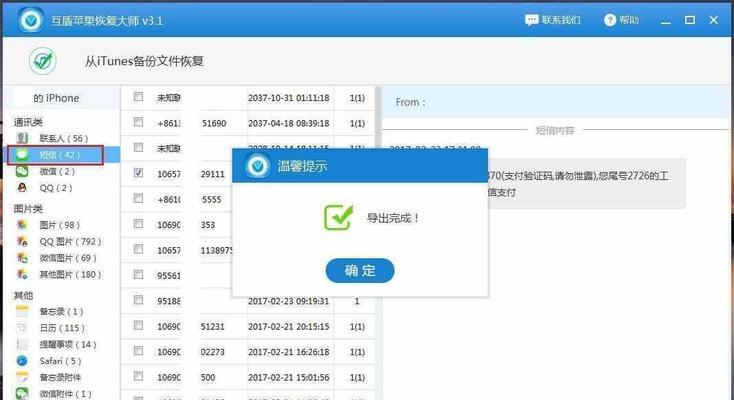Open the 其他图片 (180) icon
The image size is (734, 400).
[22, 274]
